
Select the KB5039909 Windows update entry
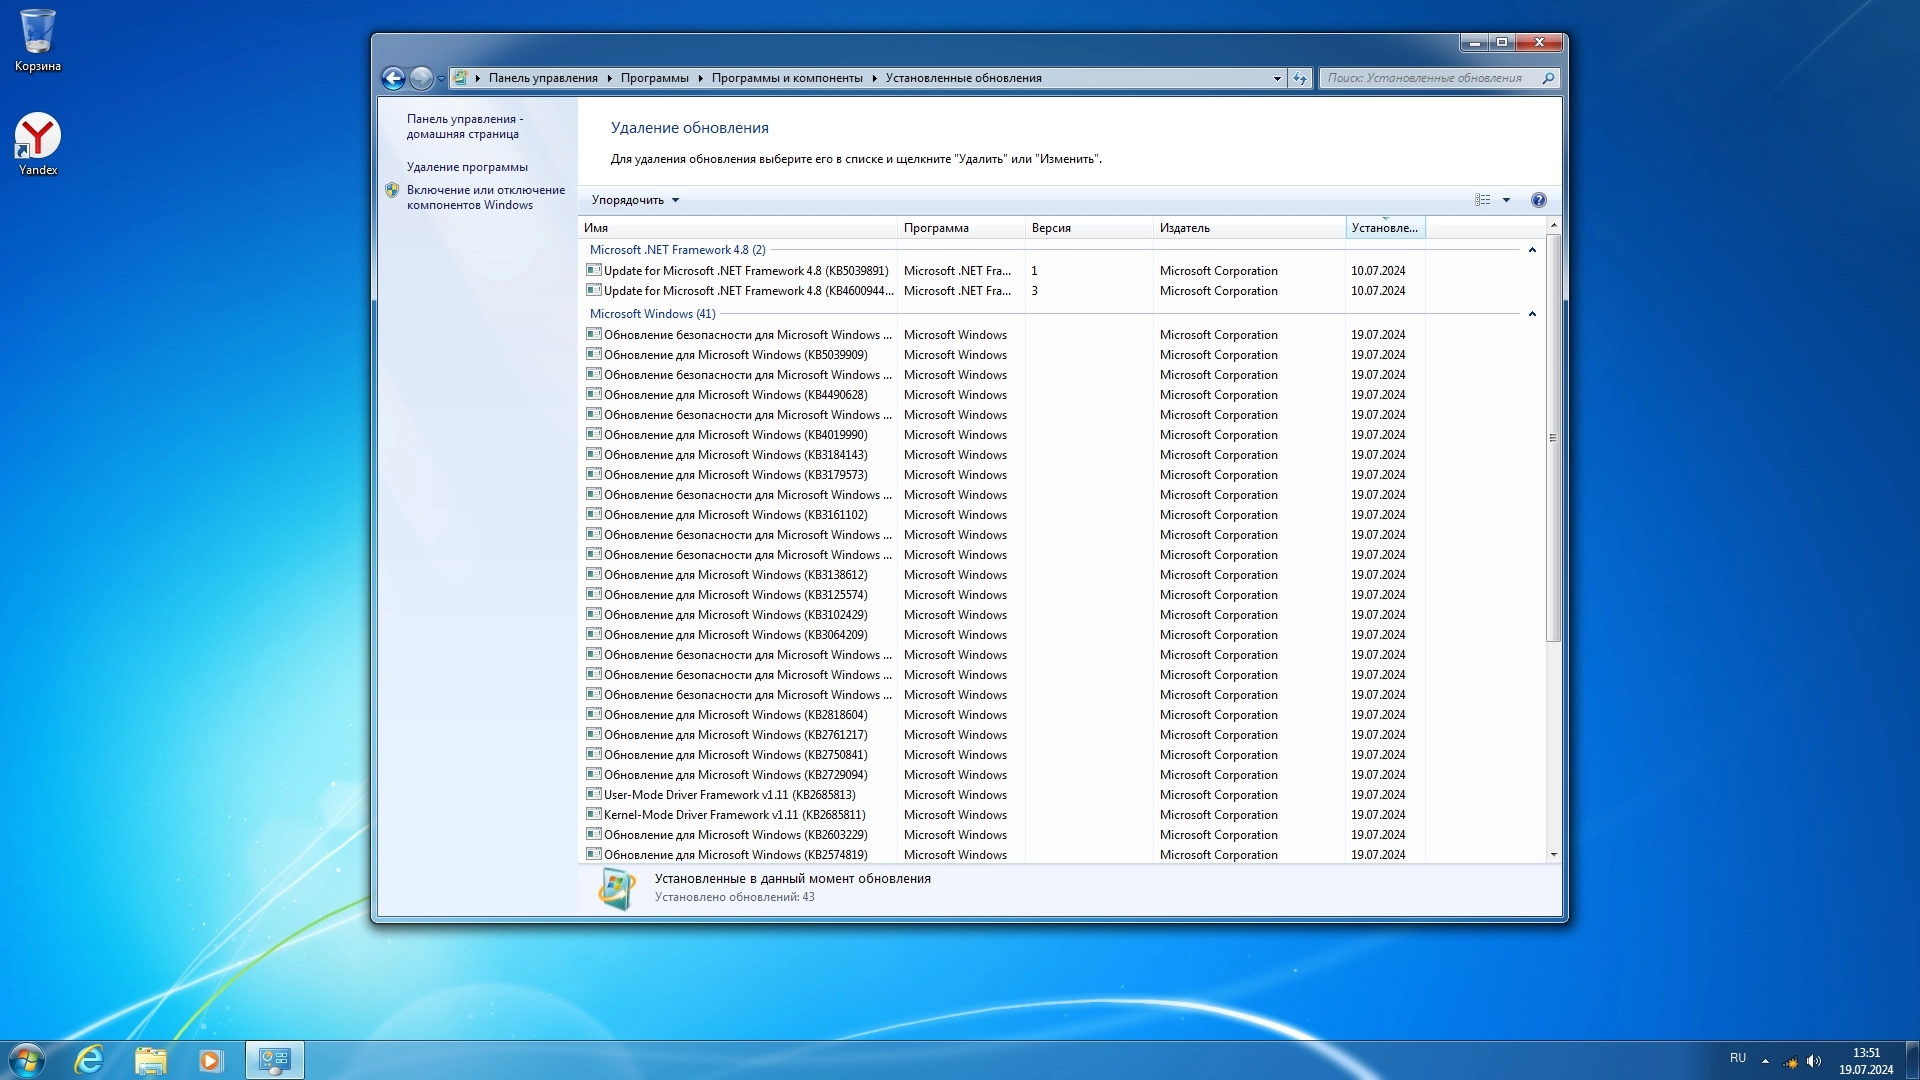click(x=735, y=355)
